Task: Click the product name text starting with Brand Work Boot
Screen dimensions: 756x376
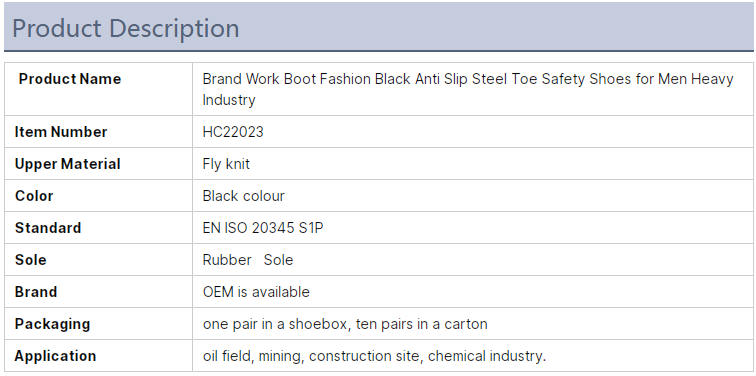Action: [468, 89]
